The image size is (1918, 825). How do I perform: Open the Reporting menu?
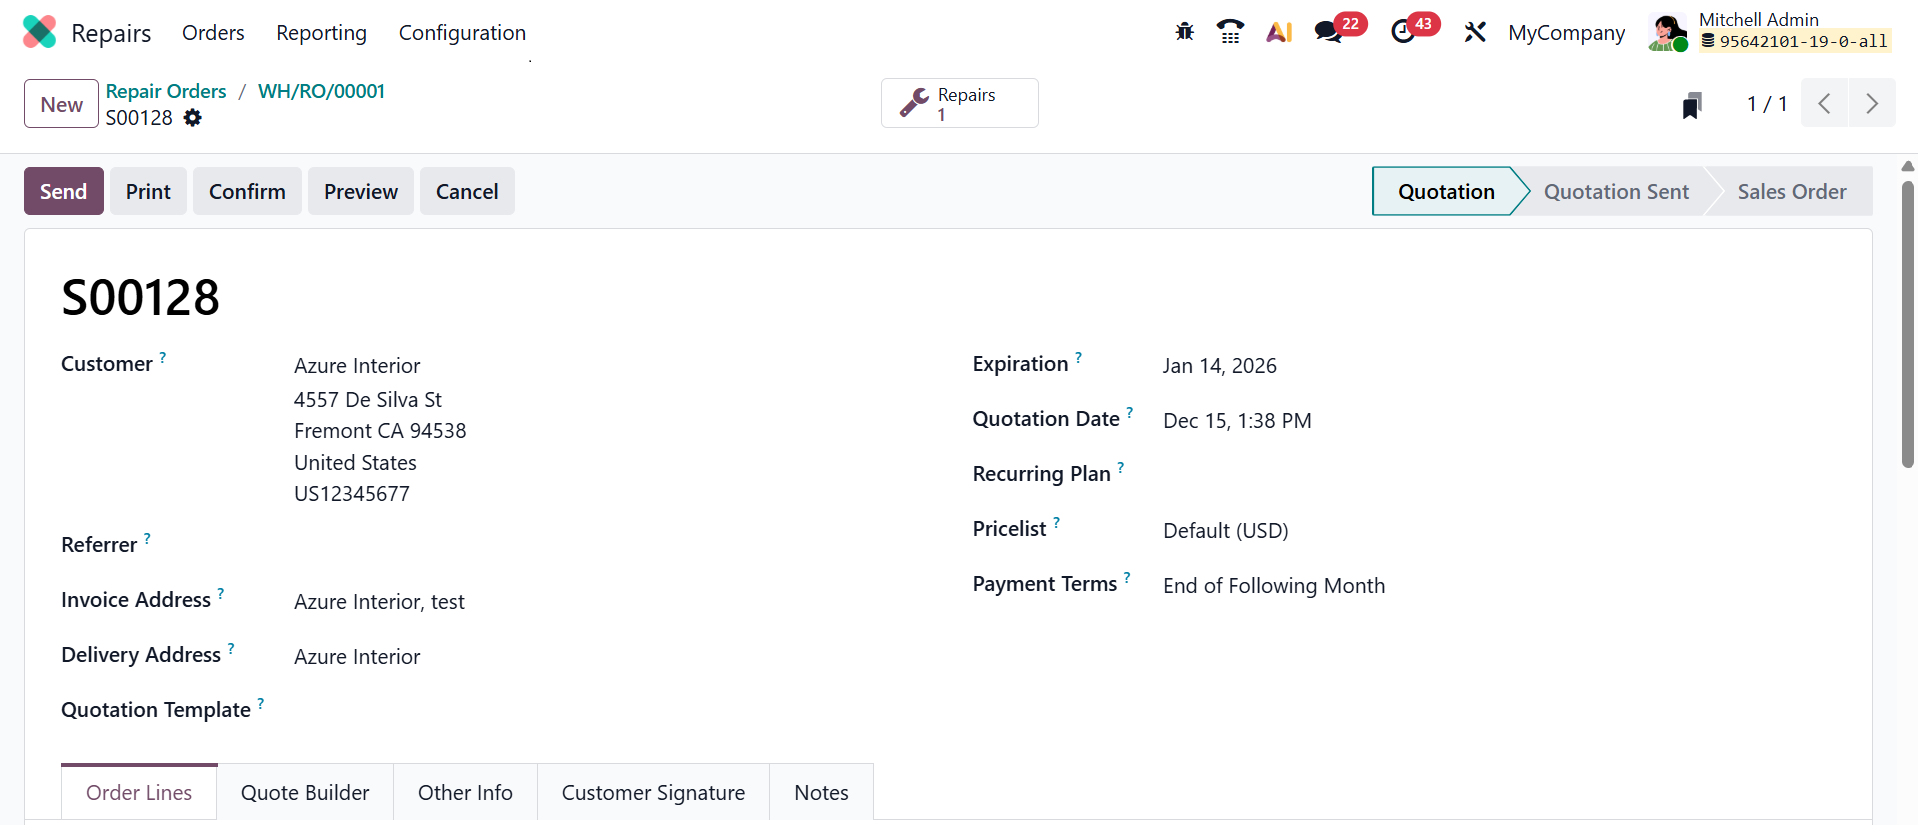tap(321, 33)
